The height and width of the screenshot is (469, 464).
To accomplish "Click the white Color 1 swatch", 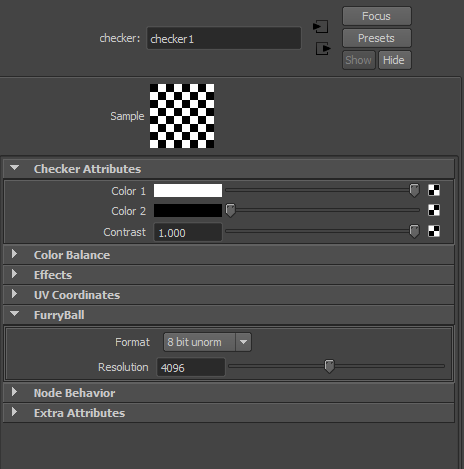I will point(188,191).
